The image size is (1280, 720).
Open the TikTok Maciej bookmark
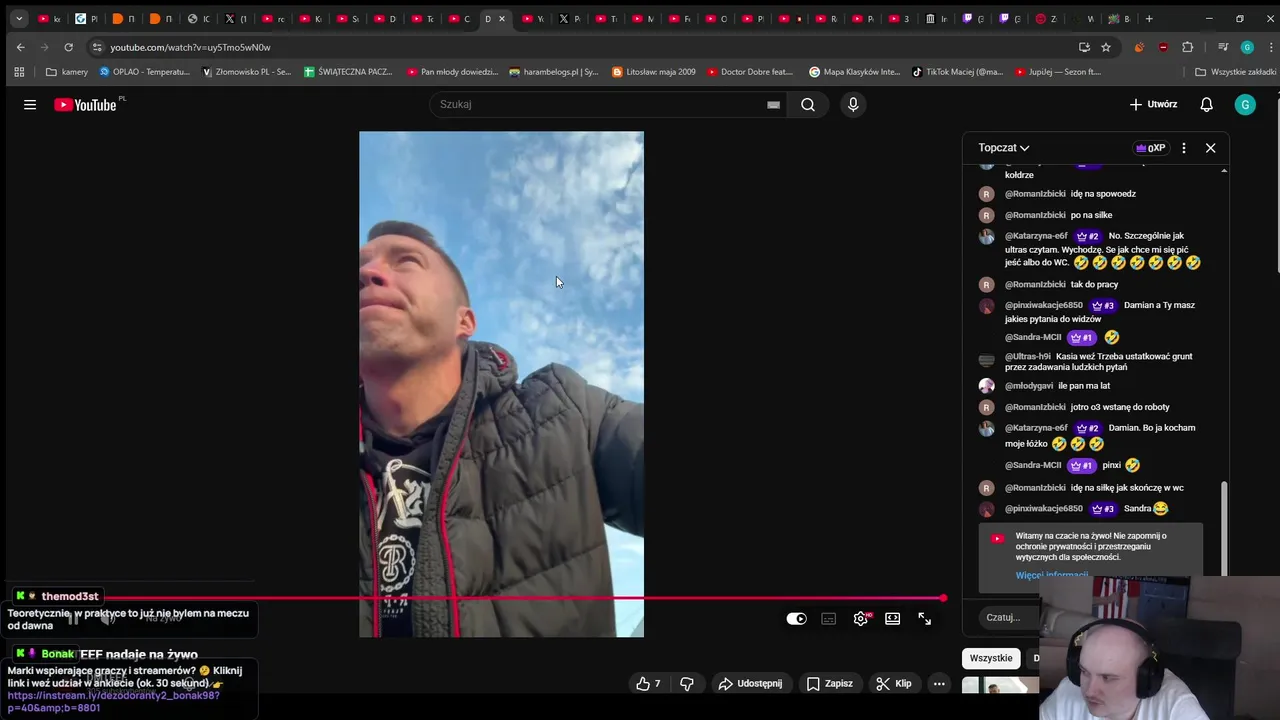click(x=958, y=72)
